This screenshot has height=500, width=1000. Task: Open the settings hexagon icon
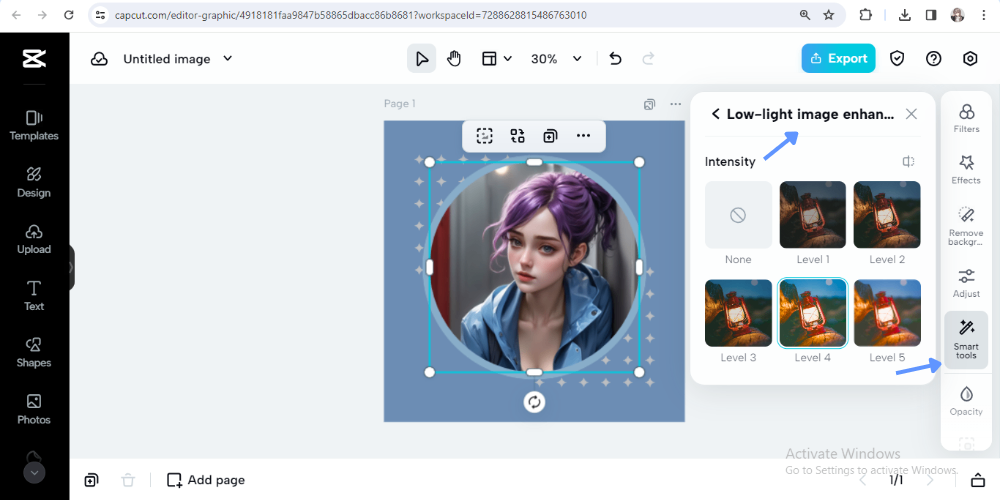click(970, 59)
